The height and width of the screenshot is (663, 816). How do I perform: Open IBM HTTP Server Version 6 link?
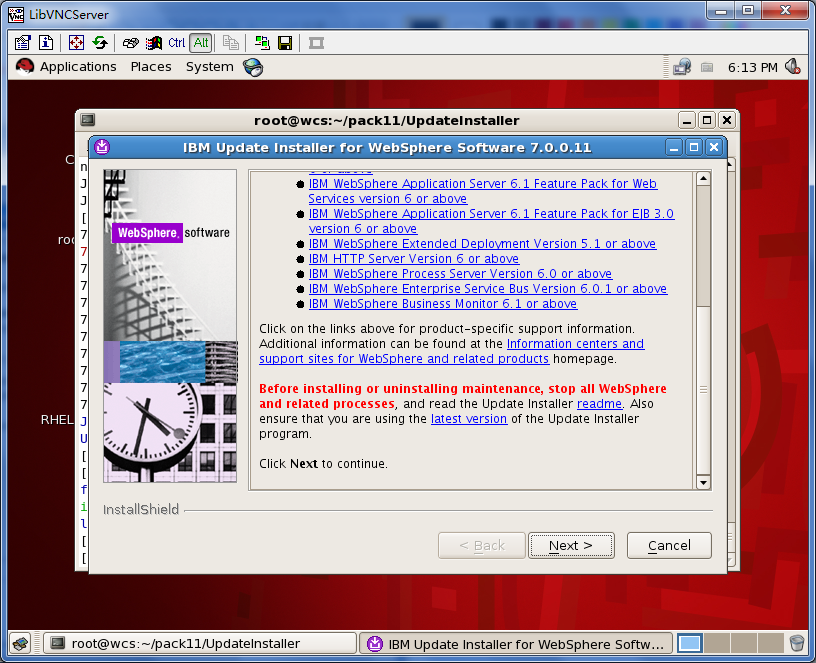[x=414, y=259]
